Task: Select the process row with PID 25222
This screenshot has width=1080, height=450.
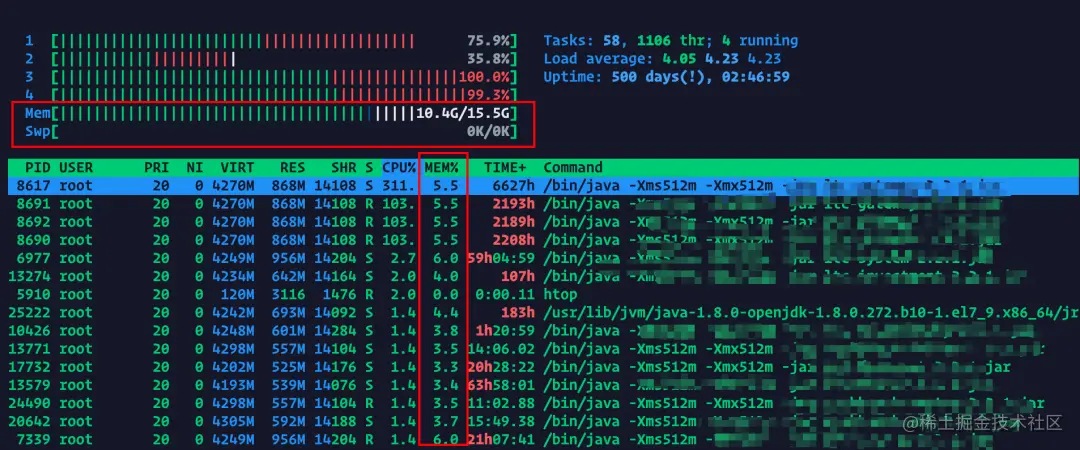Action: 544,312
